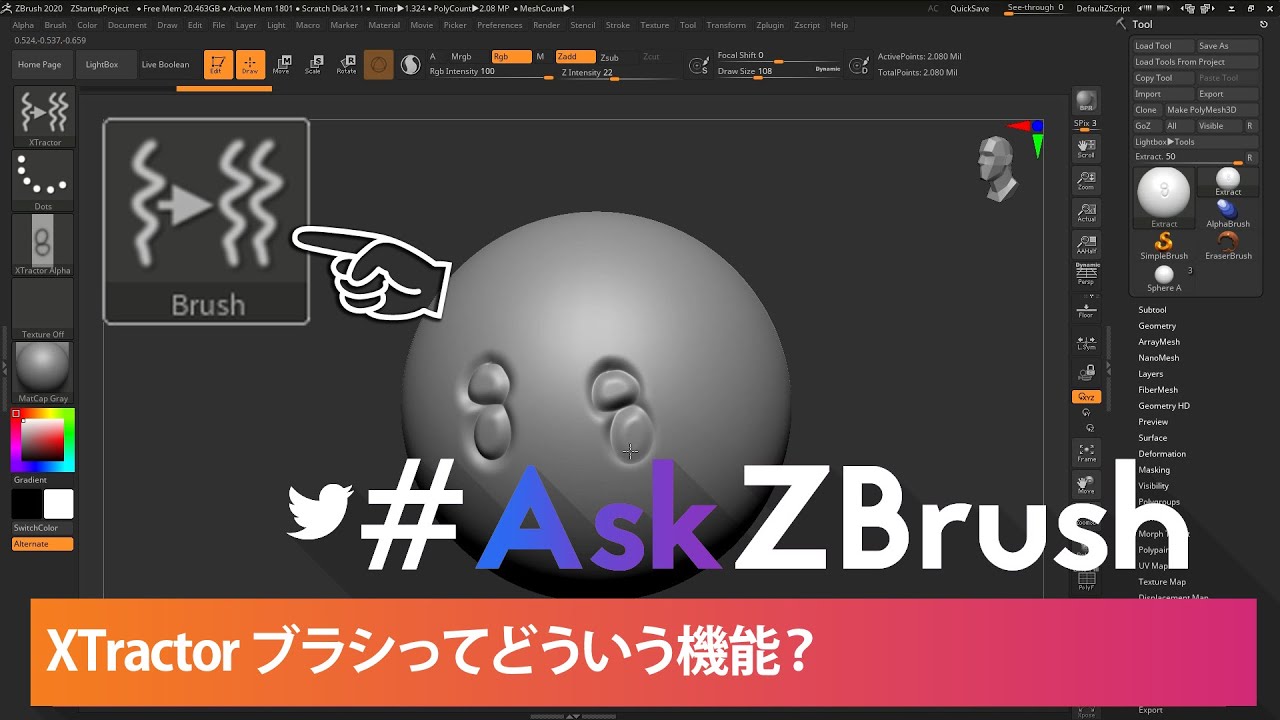Click the half-shaded sculptris icon
This screenshot has width=1280, height=720.
410,65
